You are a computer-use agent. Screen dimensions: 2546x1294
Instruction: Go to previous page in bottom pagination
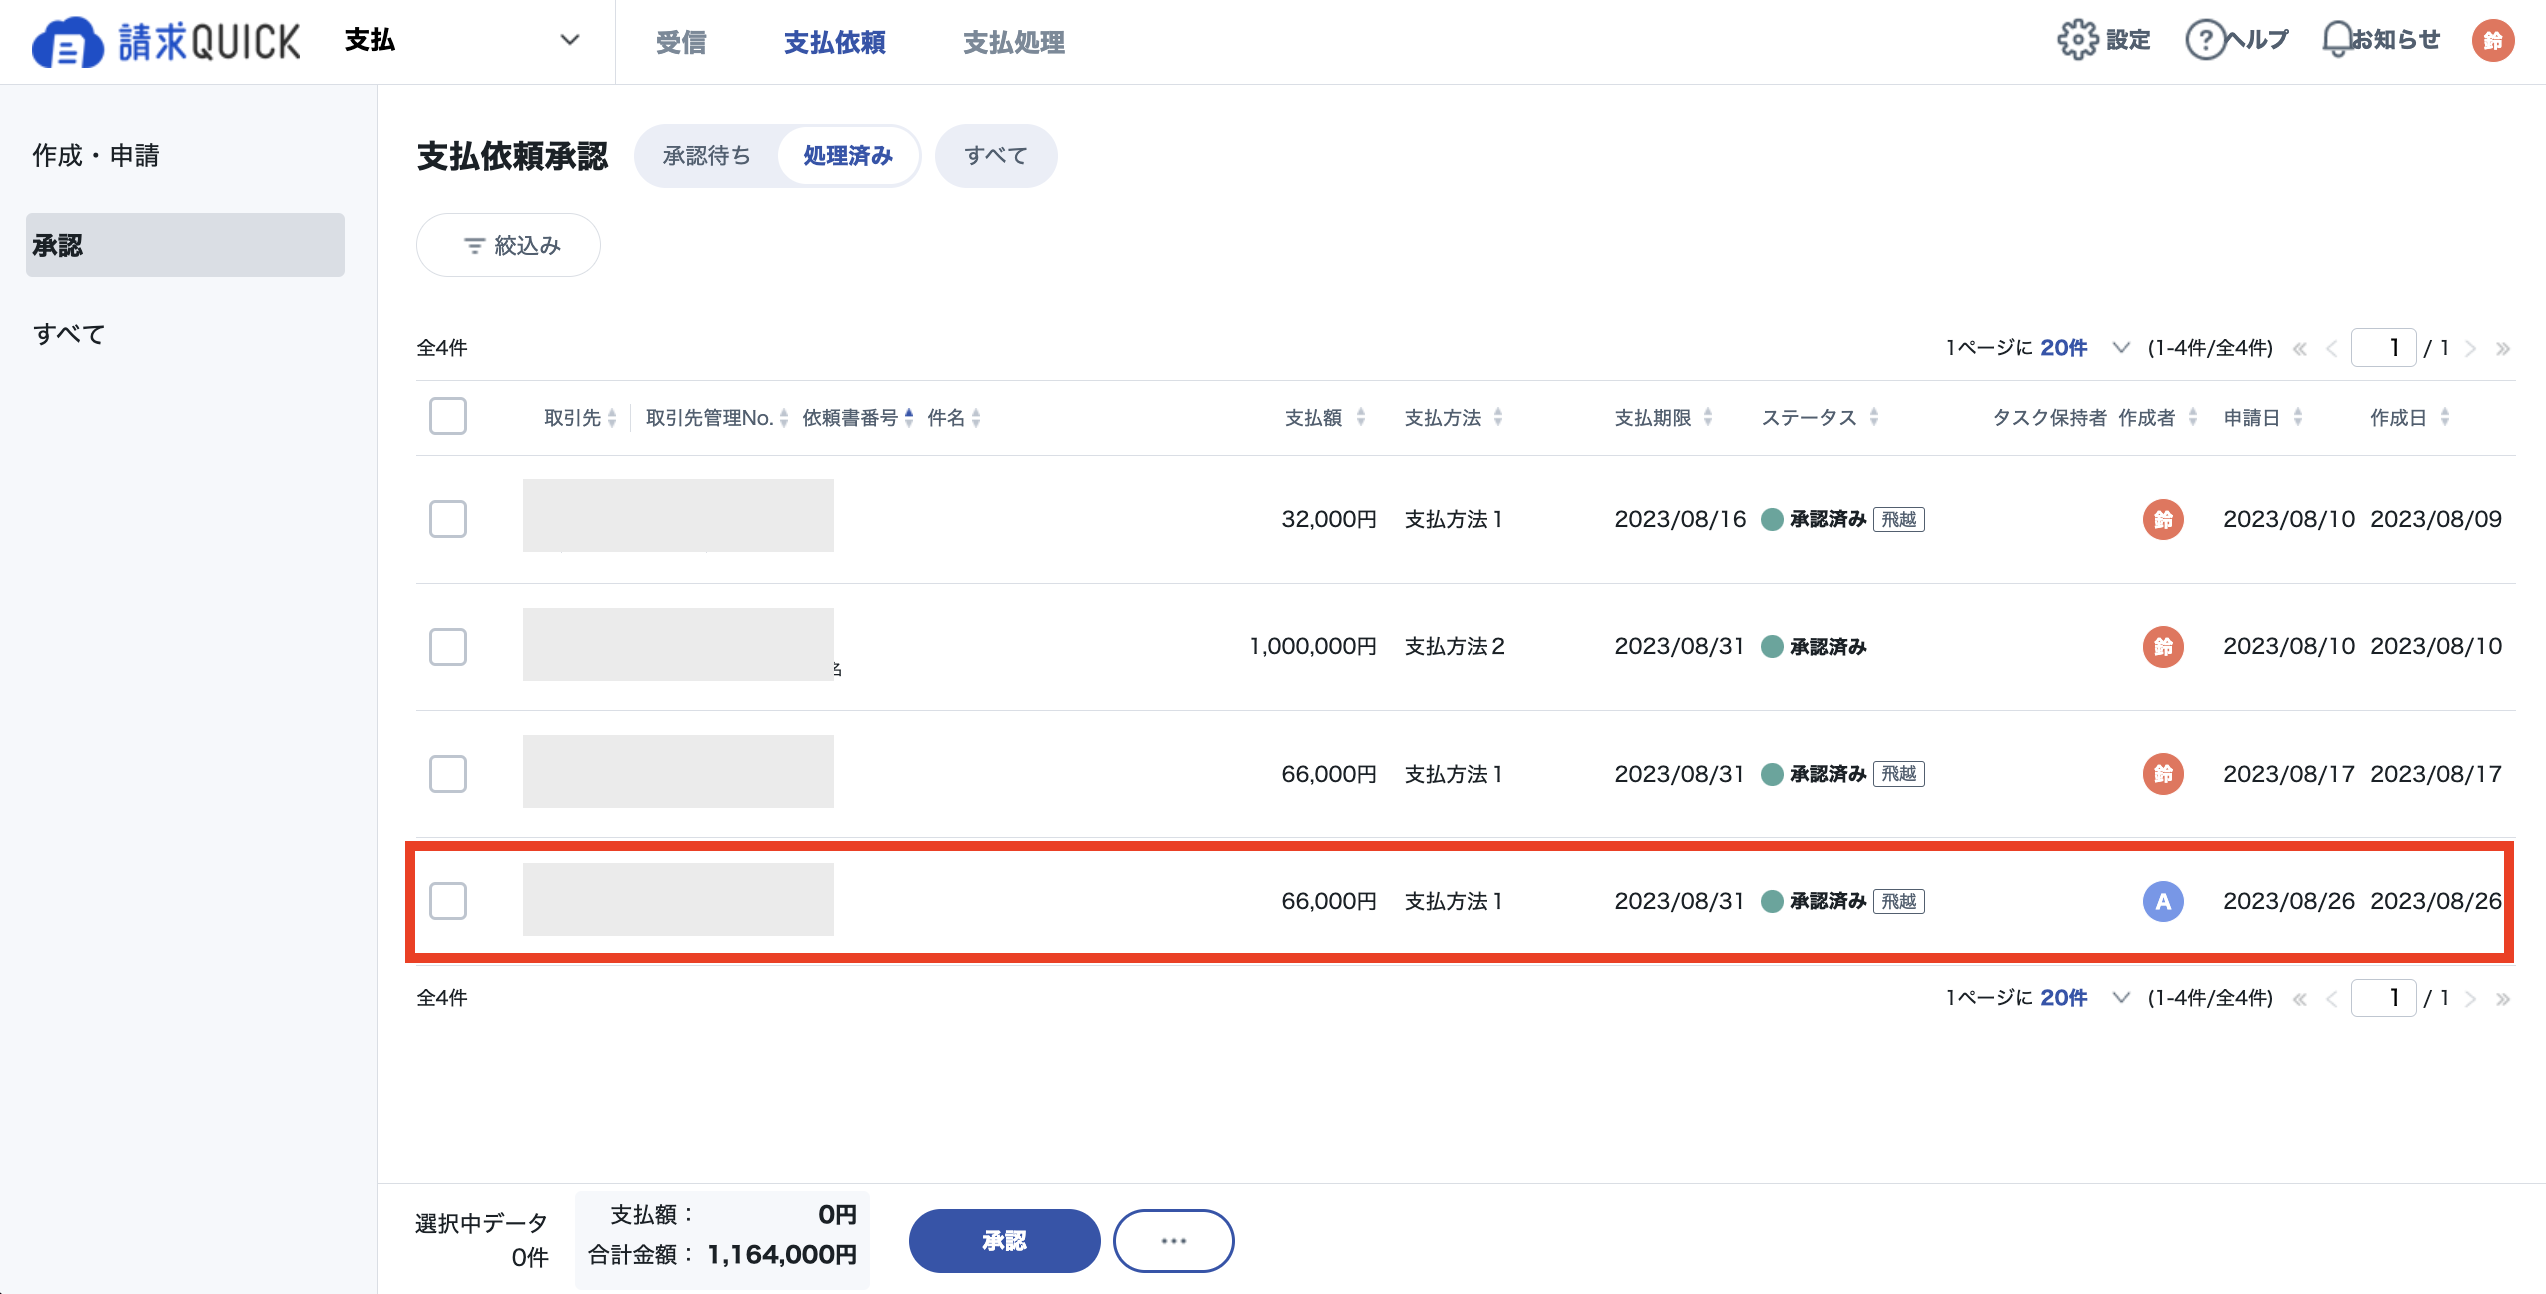click(2332, 999)
